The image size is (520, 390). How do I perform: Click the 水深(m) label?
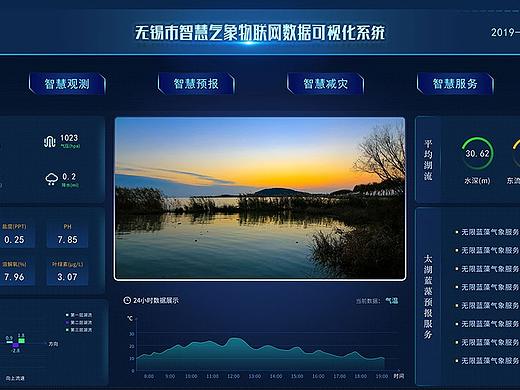[477, 181]
